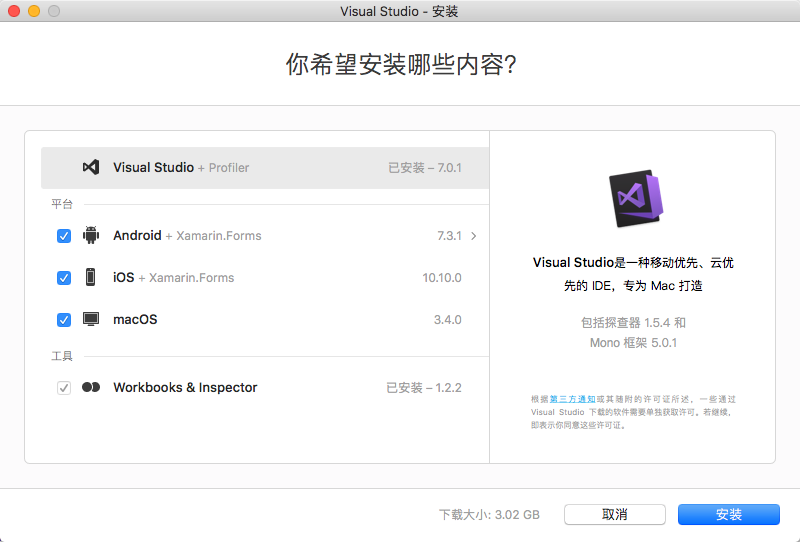Toggle the macOS platform checkbox
Screen dimensions: 800x542
coord(64,320)
